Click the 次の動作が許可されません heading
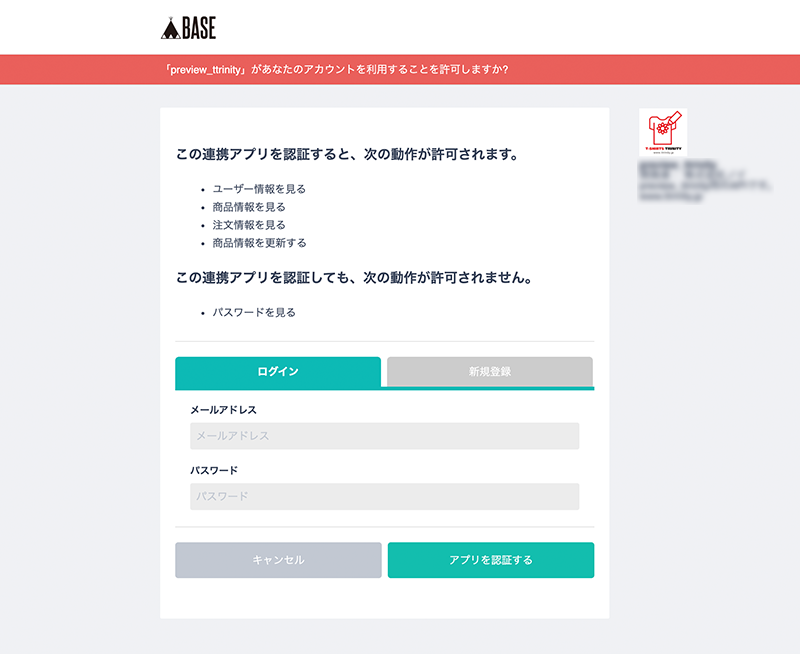800x654 pixels. (355, 278)
